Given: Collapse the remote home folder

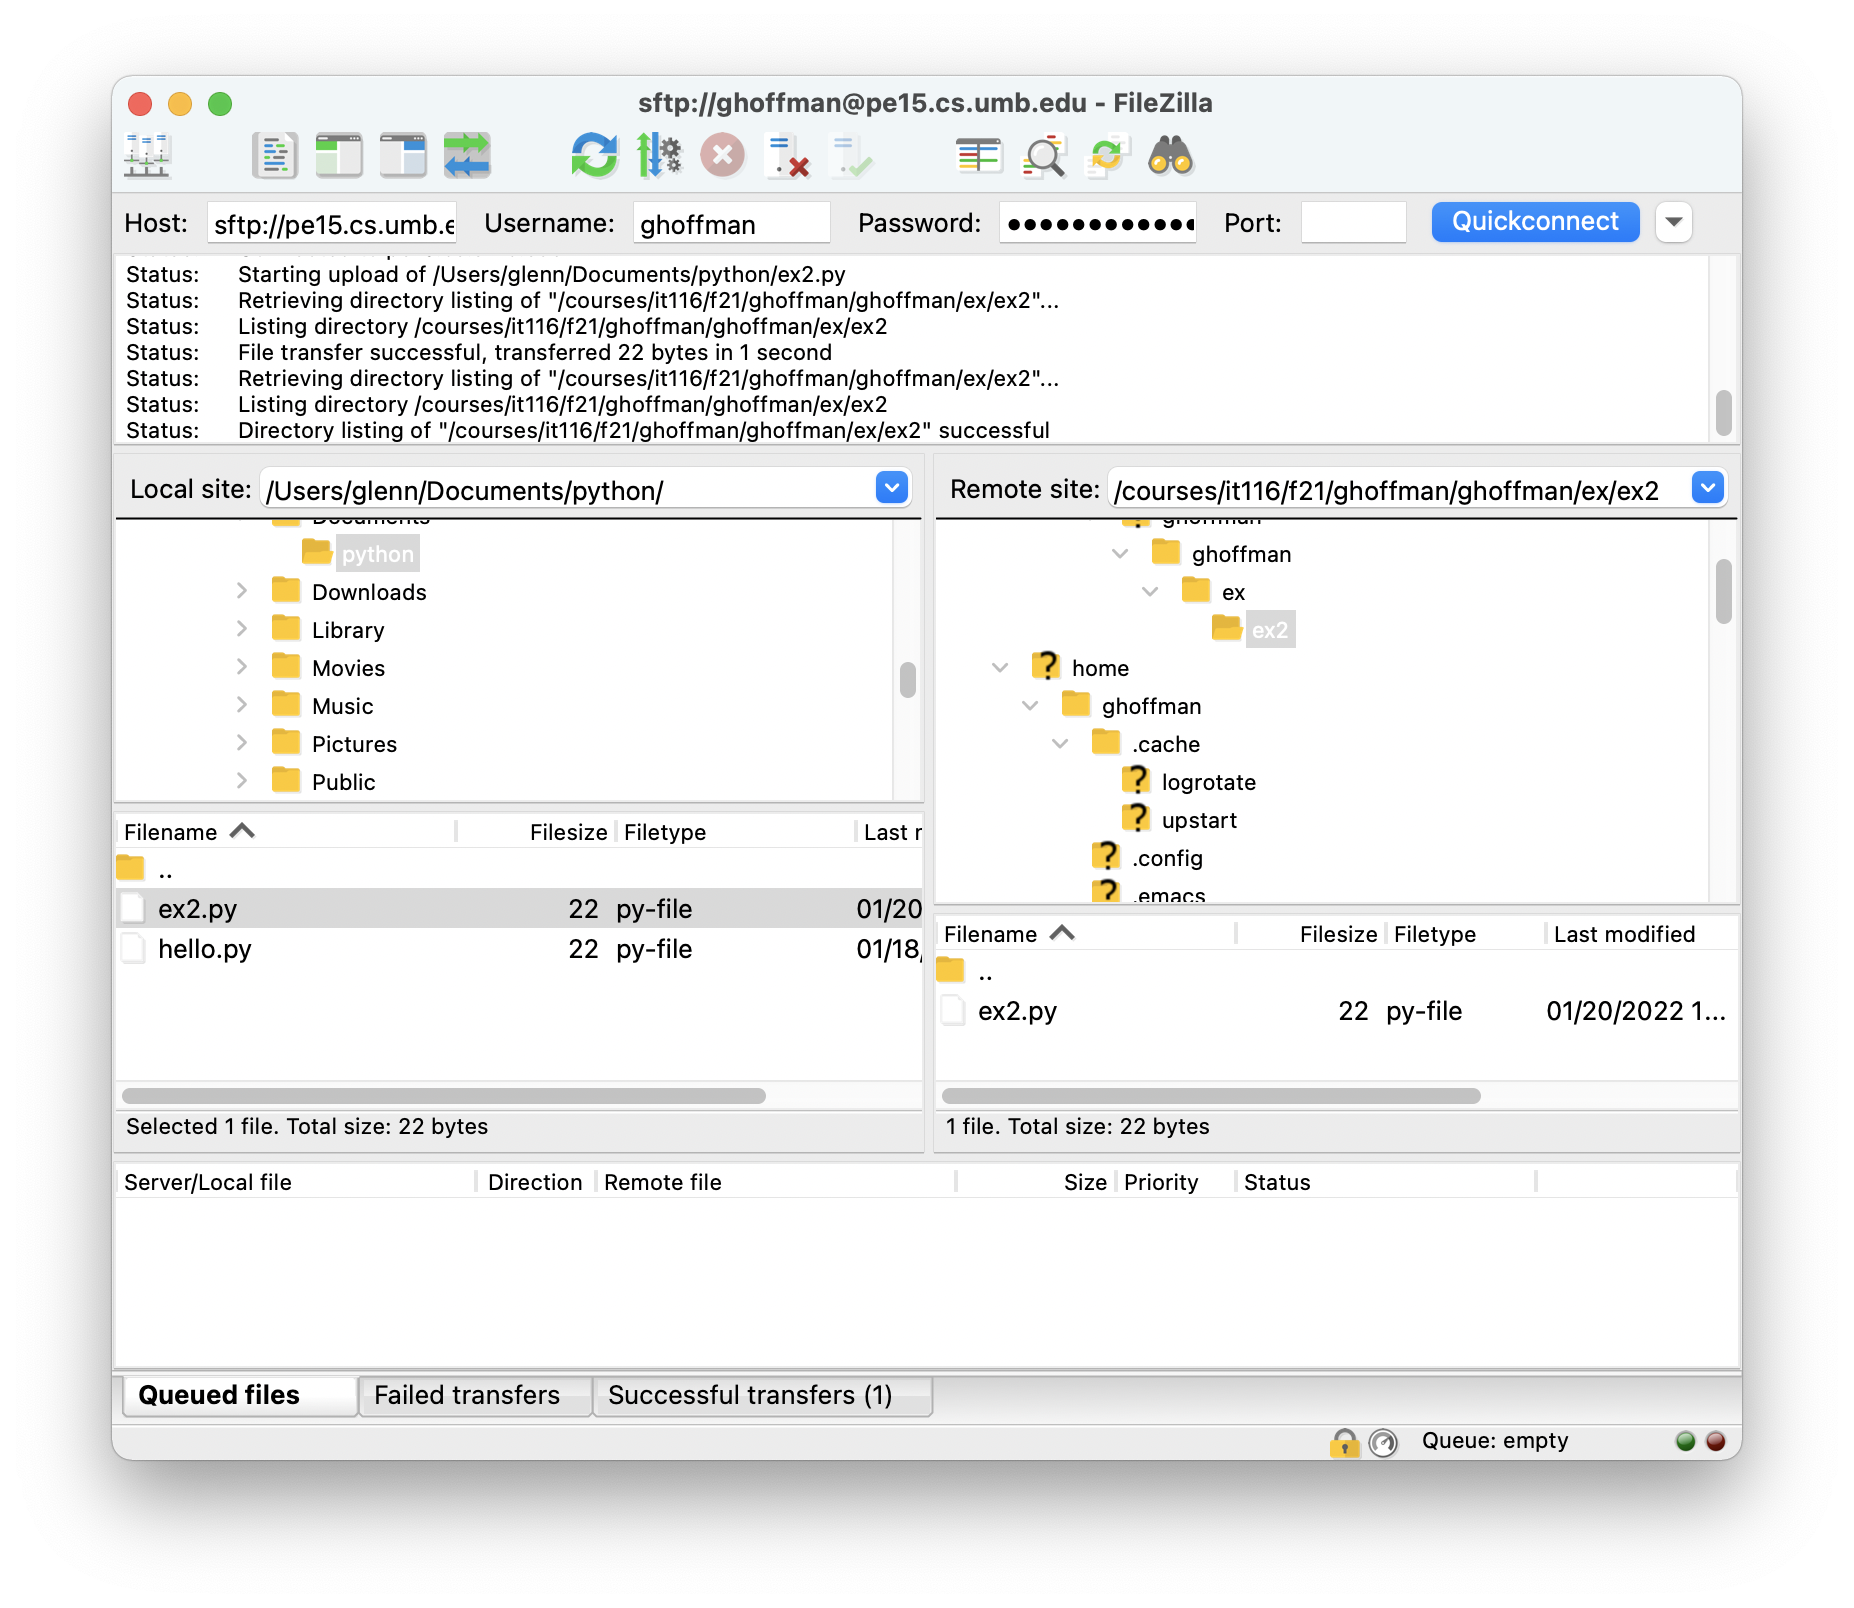Looking at the screenshot, I should click(x=1000, y=668).
